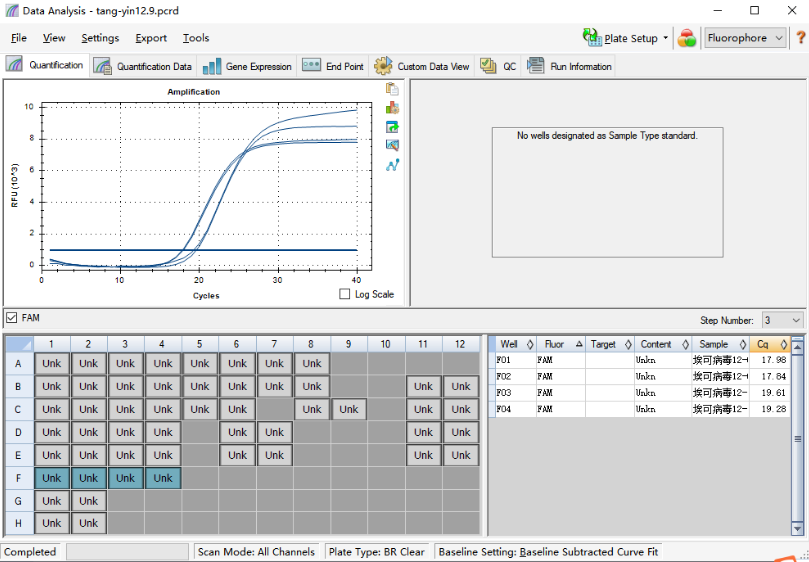
Task: Click Plate Type BR Clear status entry
Action: (x=377, y=552)
